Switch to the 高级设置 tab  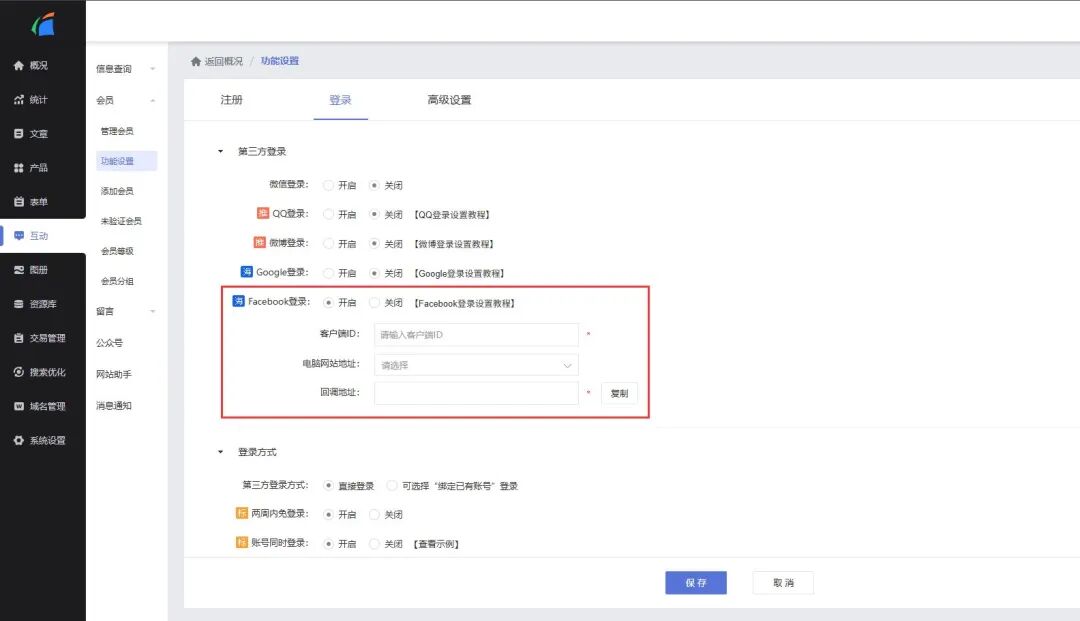449,100
